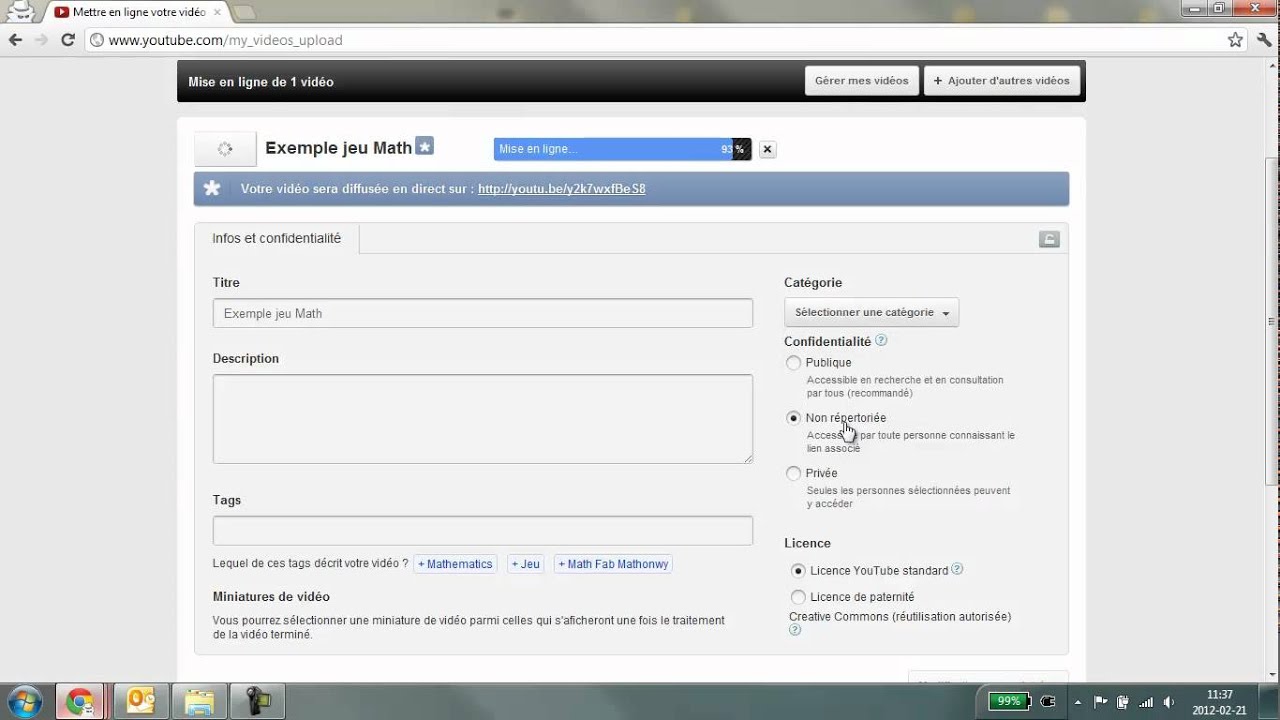Click the Windows Start button
The height and width of the screenshot is (720, 1280).
[x=24, y=701]
